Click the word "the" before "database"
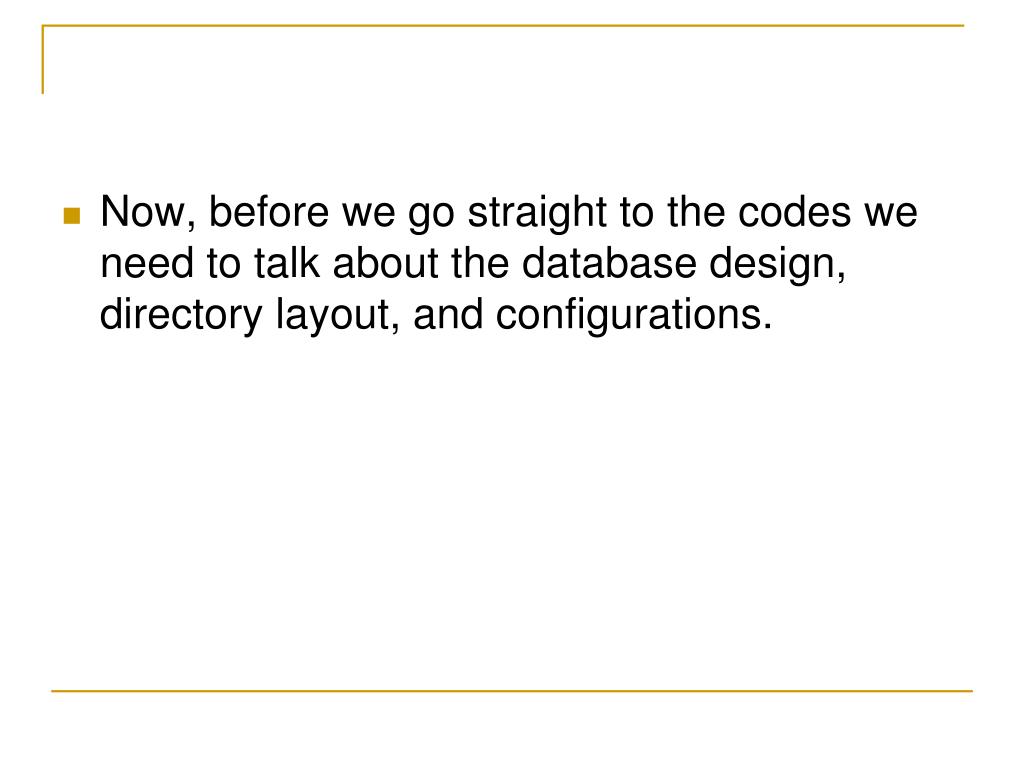 (x=480, y=263)
